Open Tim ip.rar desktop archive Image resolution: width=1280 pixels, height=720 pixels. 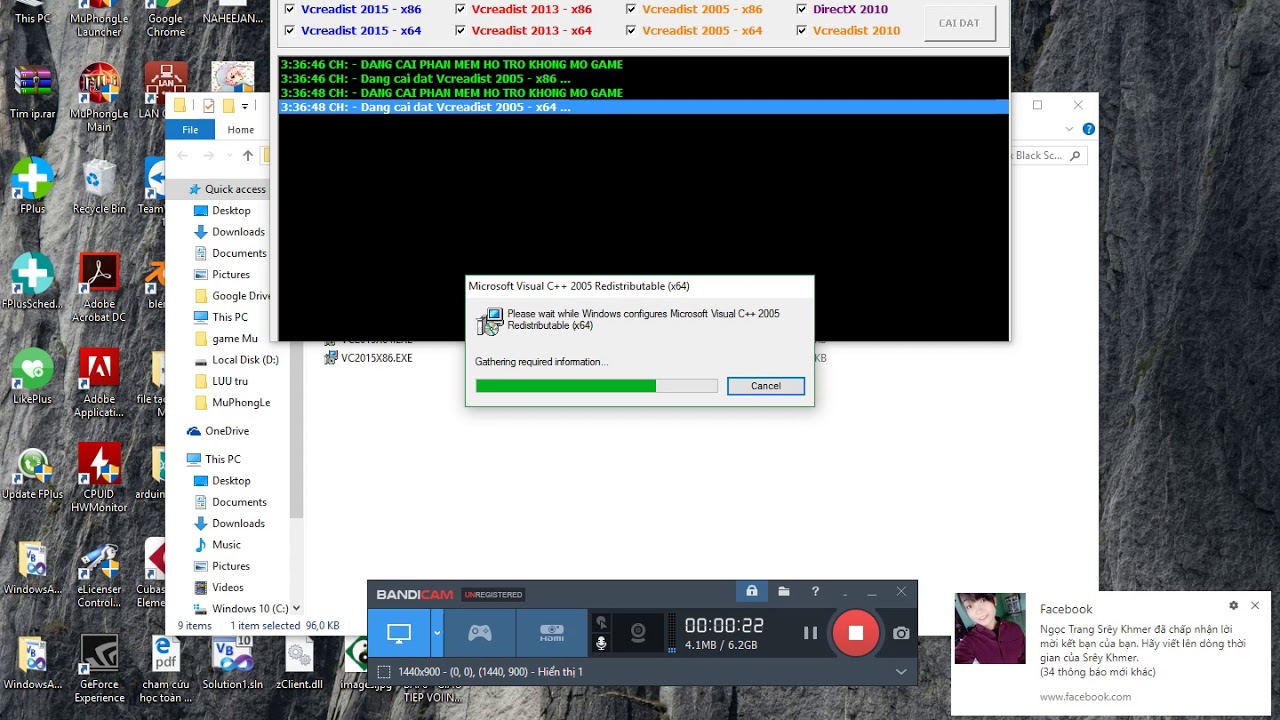tap(32, 93)
